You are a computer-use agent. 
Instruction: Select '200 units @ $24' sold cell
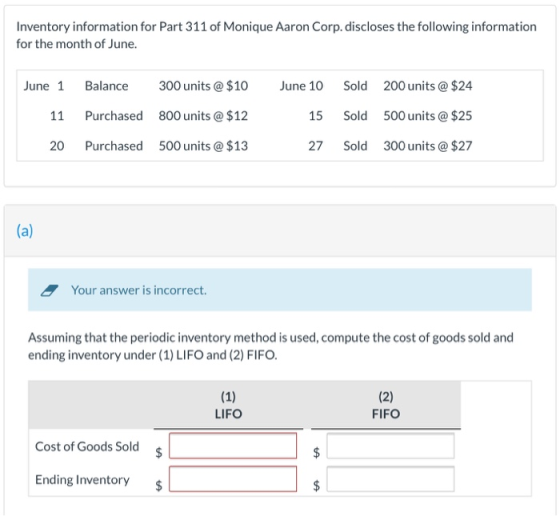point(428,86)
